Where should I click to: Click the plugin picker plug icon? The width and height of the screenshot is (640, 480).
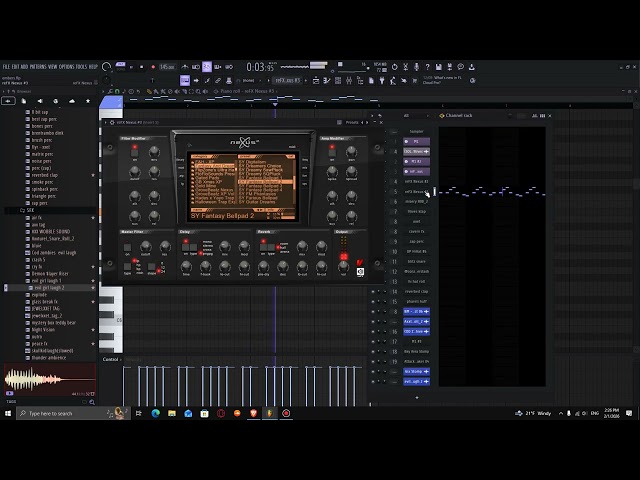tap(382, 80)
